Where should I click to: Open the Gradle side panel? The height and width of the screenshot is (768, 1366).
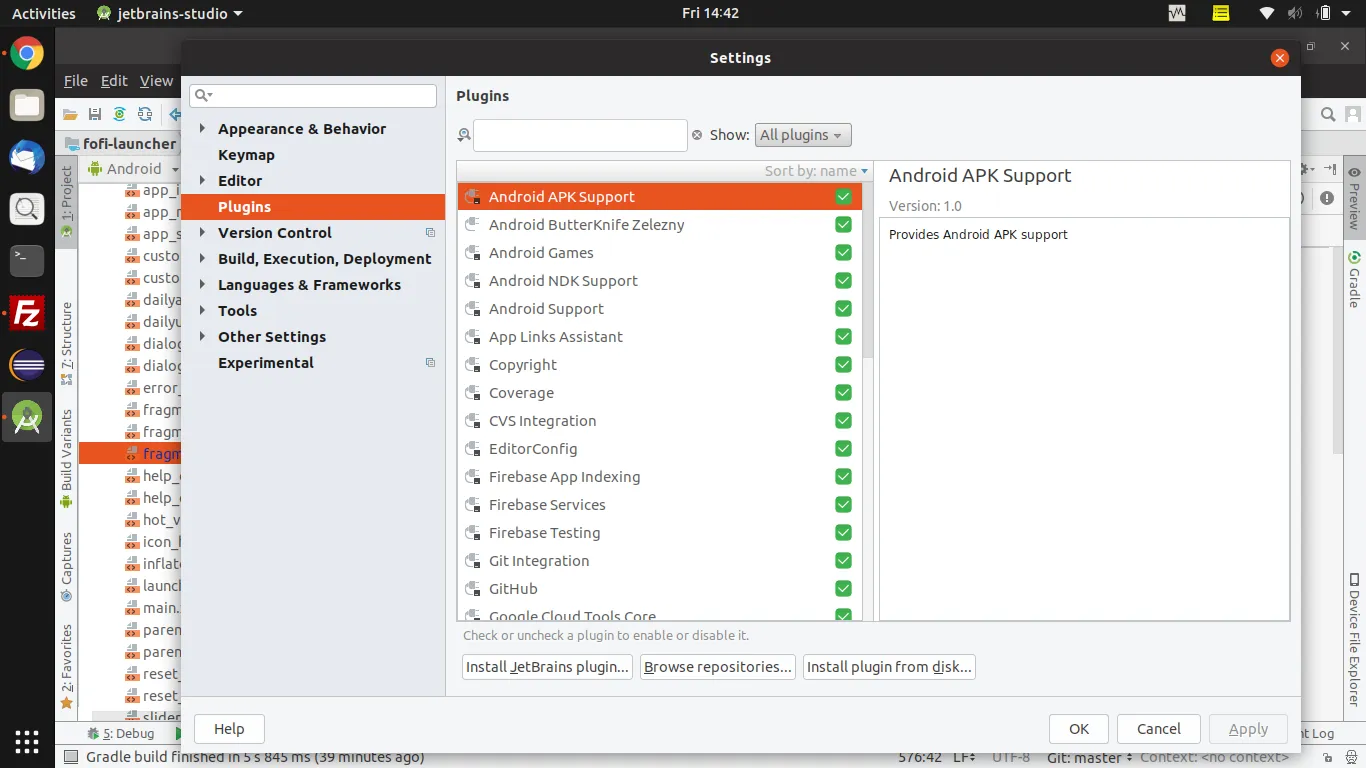coord(1354,279)
